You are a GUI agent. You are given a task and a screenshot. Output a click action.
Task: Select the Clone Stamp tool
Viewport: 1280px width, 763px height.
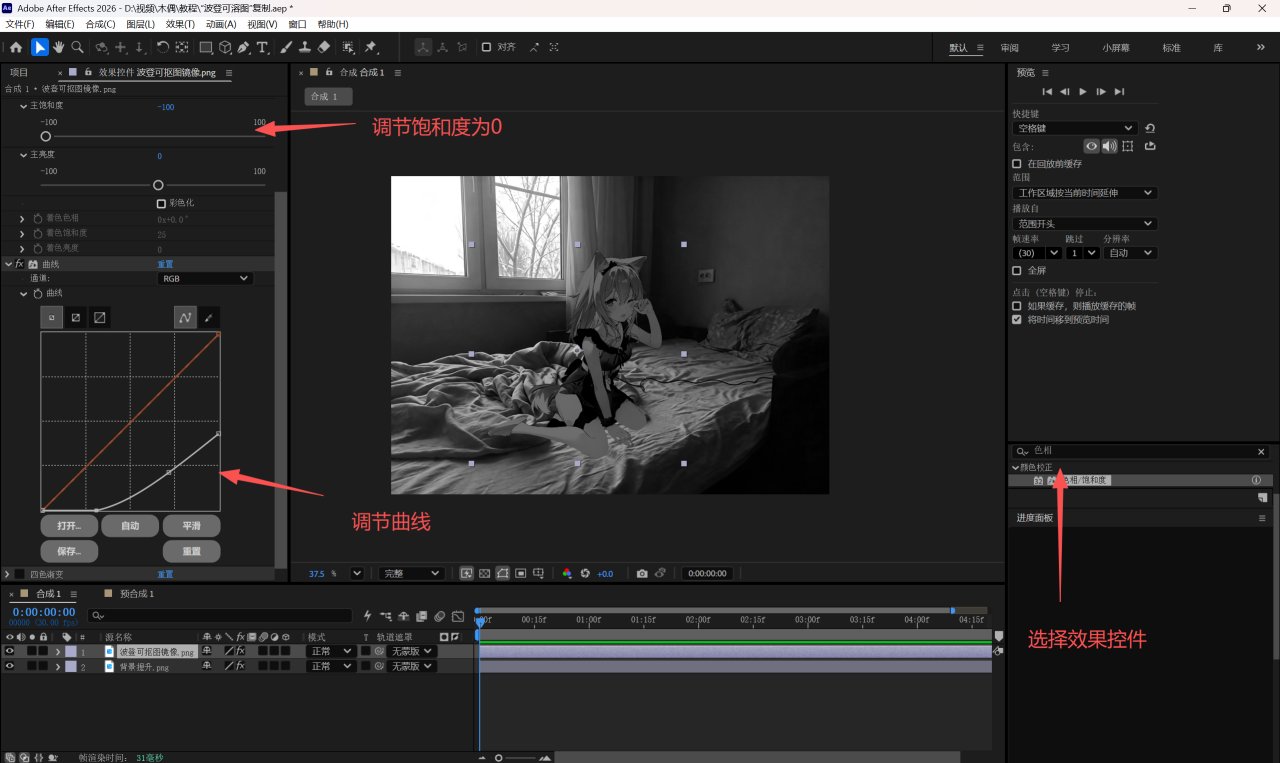[304, 47]
